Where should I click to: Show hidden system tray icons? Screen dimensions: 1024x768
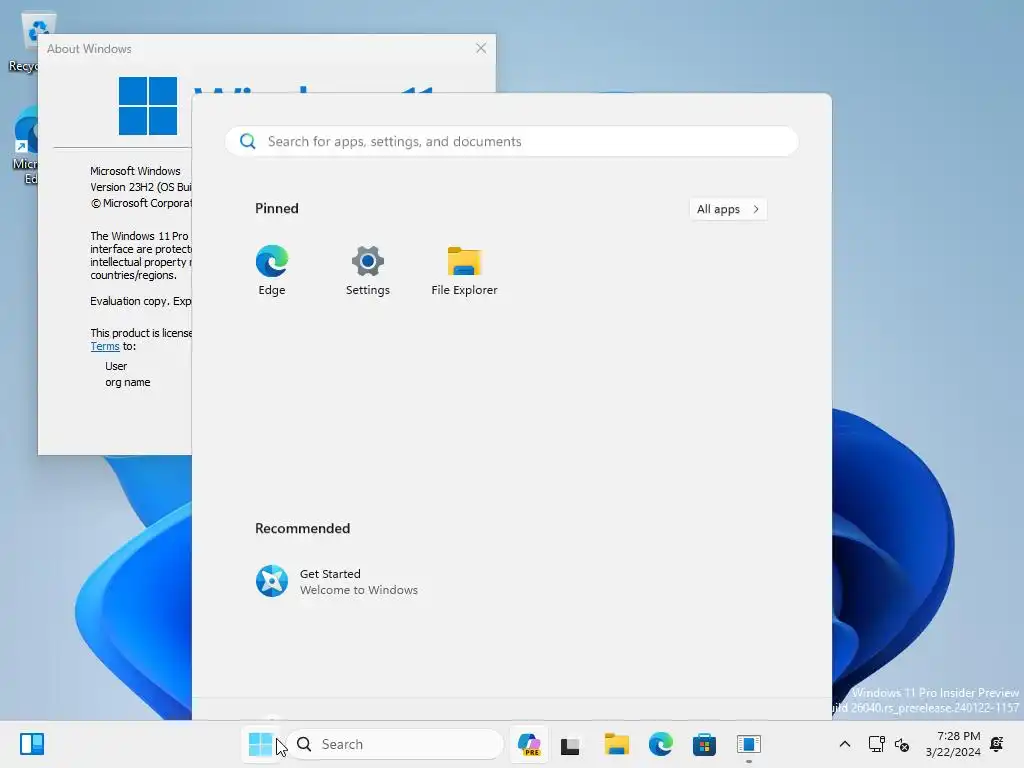tap(844, 744)
